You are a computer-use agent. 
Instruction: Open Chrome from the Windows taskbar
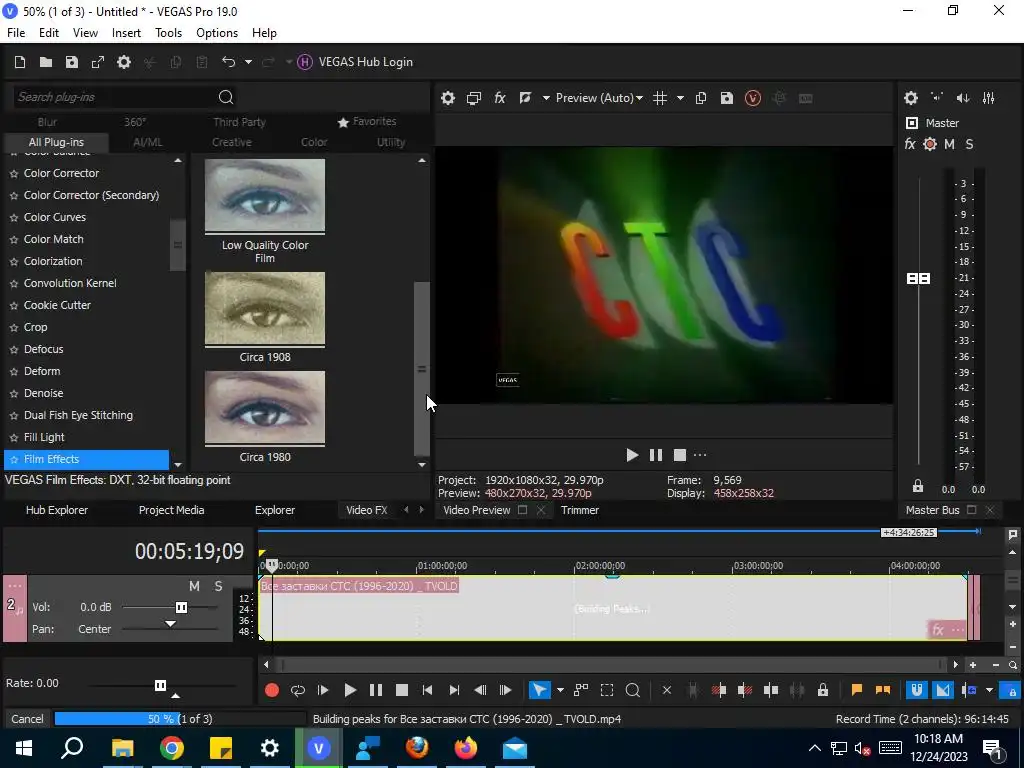[x=172, y=748]
